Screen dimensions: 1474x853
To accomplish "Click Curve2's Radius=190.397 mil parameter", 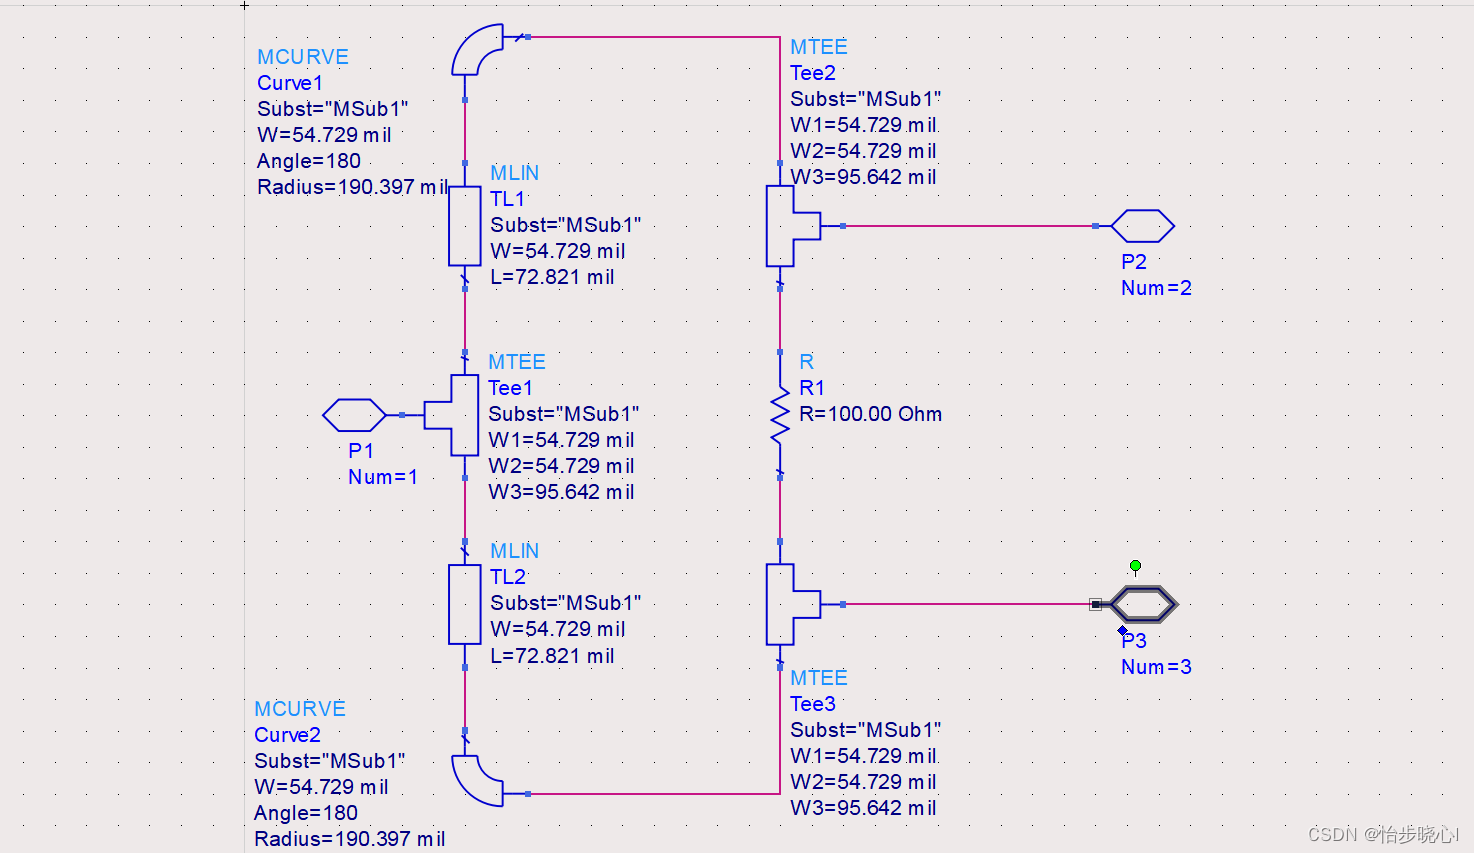I will tap(350, 839).
